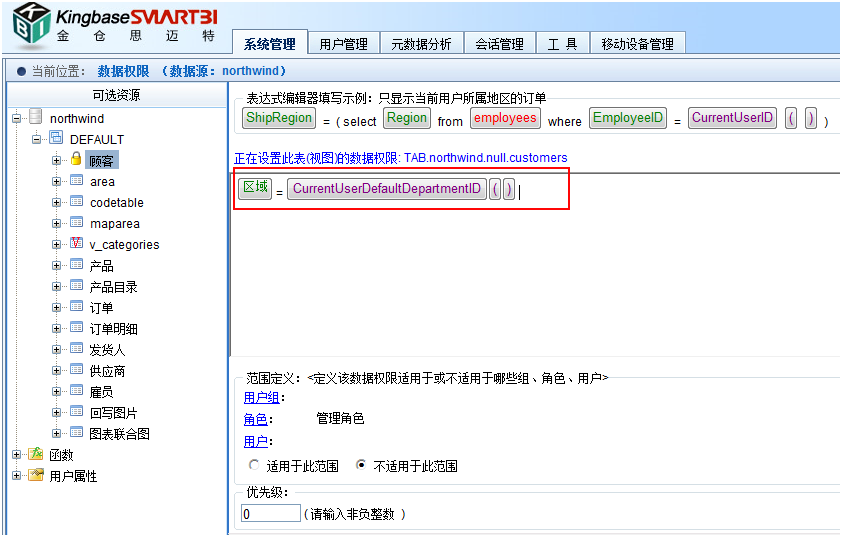This screenshot has width=842, height=537.
Task: Click the table icon for 产品目录
Action: tap(77, 285)
